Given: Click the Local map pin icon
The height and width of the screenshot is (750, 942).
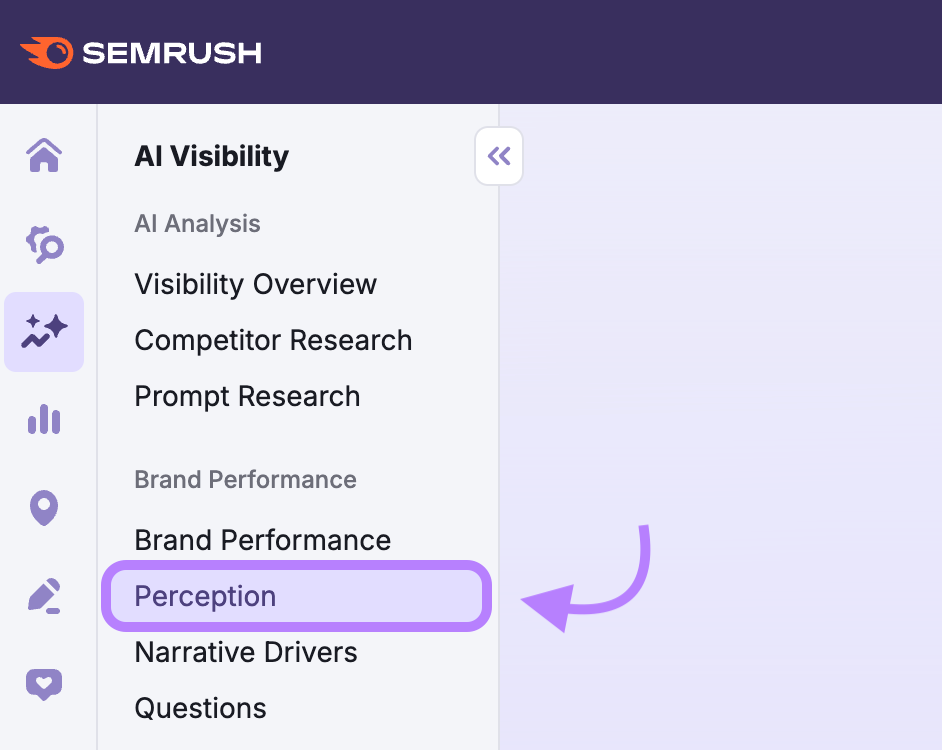Looking at the screenshot, I should pyautogui.click(x=44, y=508).
